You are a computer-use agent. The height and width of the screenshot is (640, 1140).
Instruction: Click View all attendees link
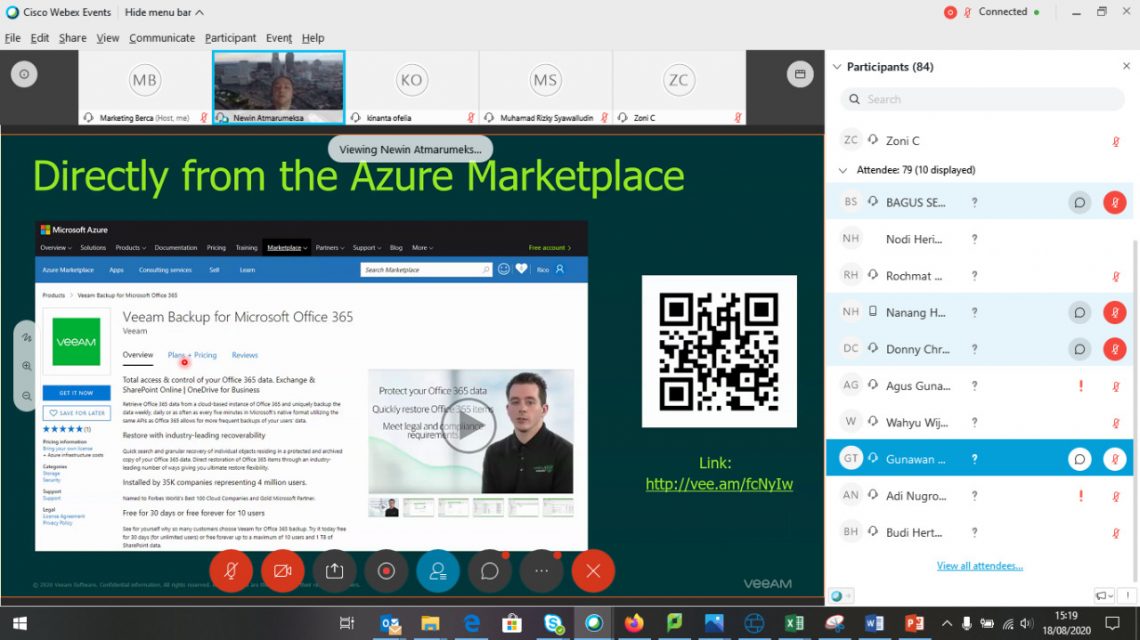[979, 566]
